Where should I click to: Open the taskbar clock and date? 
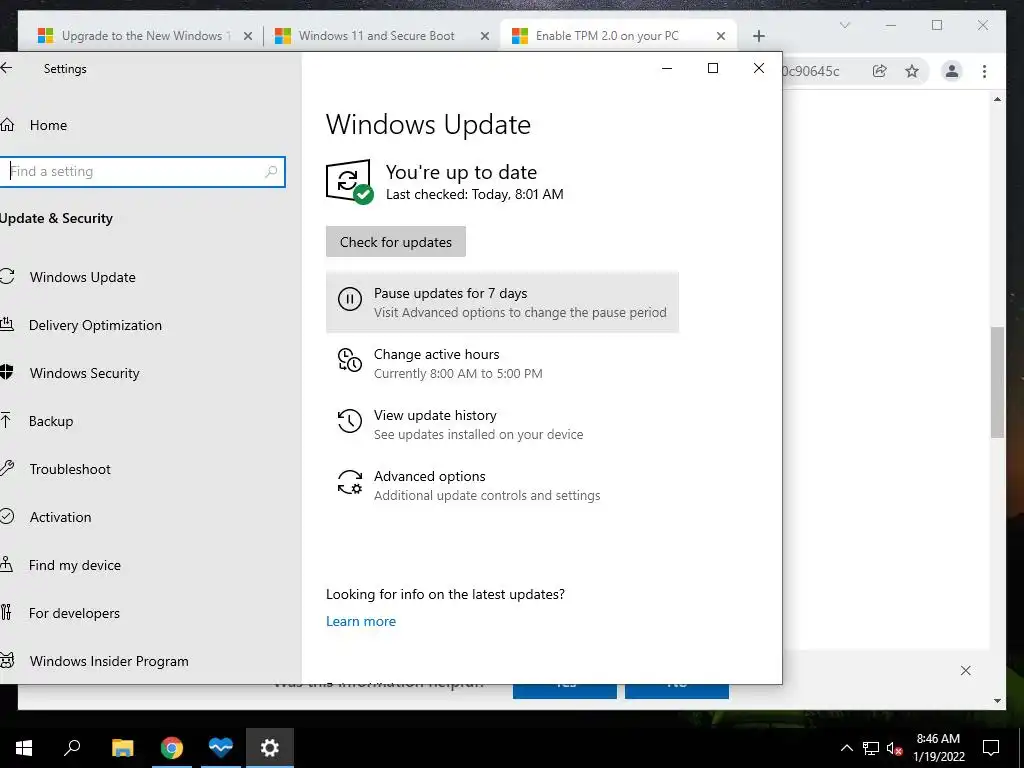(x=938, y=748)
